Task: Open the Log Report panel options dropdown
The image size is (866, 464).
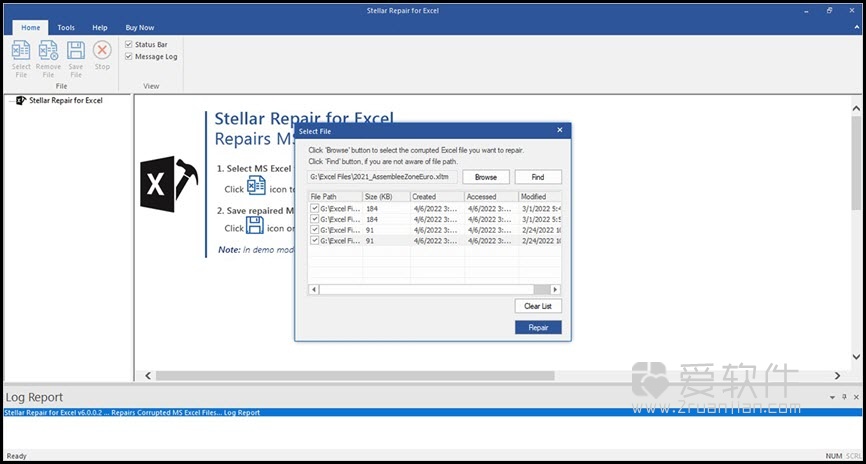Action: [832, 397]
